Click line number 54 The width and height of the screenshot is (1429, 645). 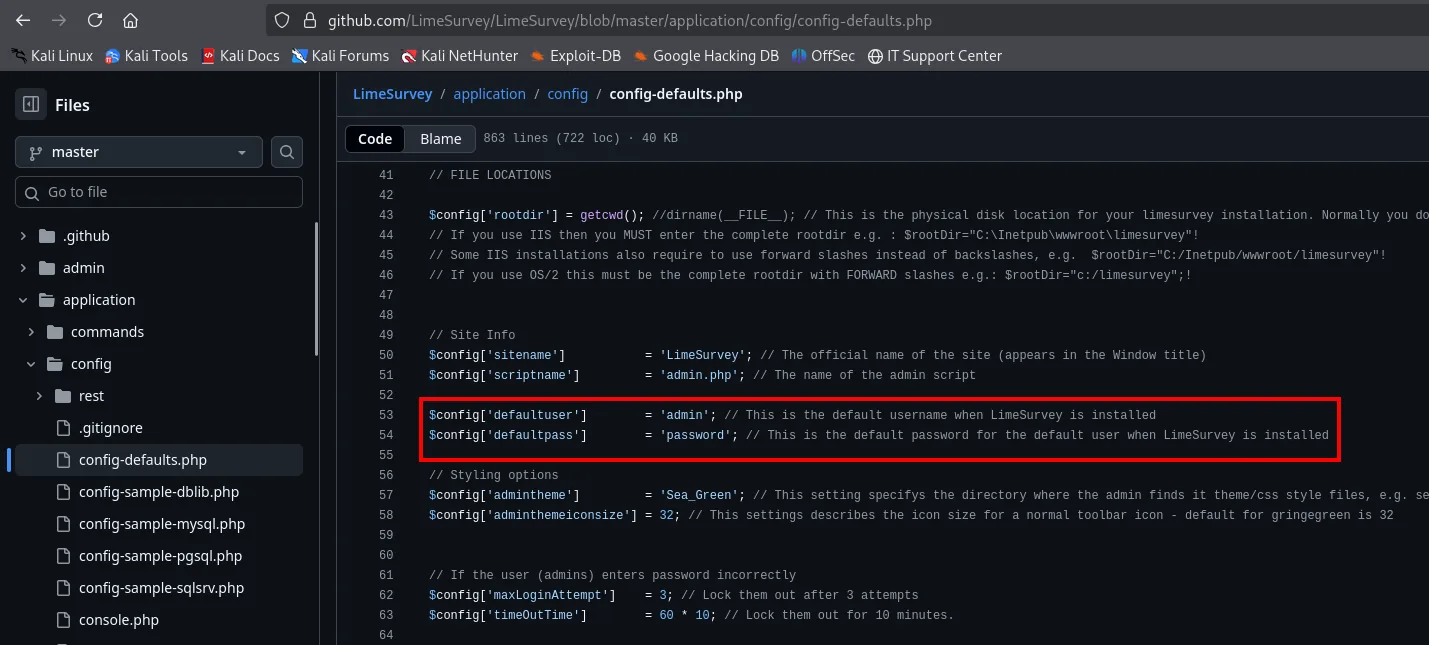[386, 435]
